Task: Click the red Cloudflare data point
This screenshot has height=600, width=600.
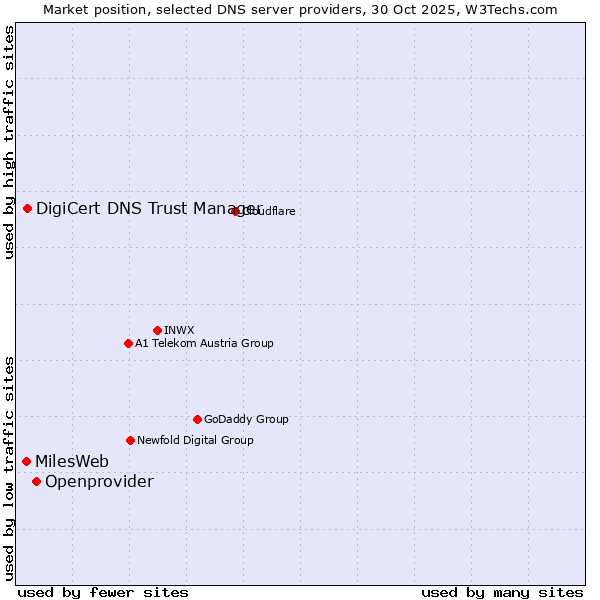Action: [236, 211]
